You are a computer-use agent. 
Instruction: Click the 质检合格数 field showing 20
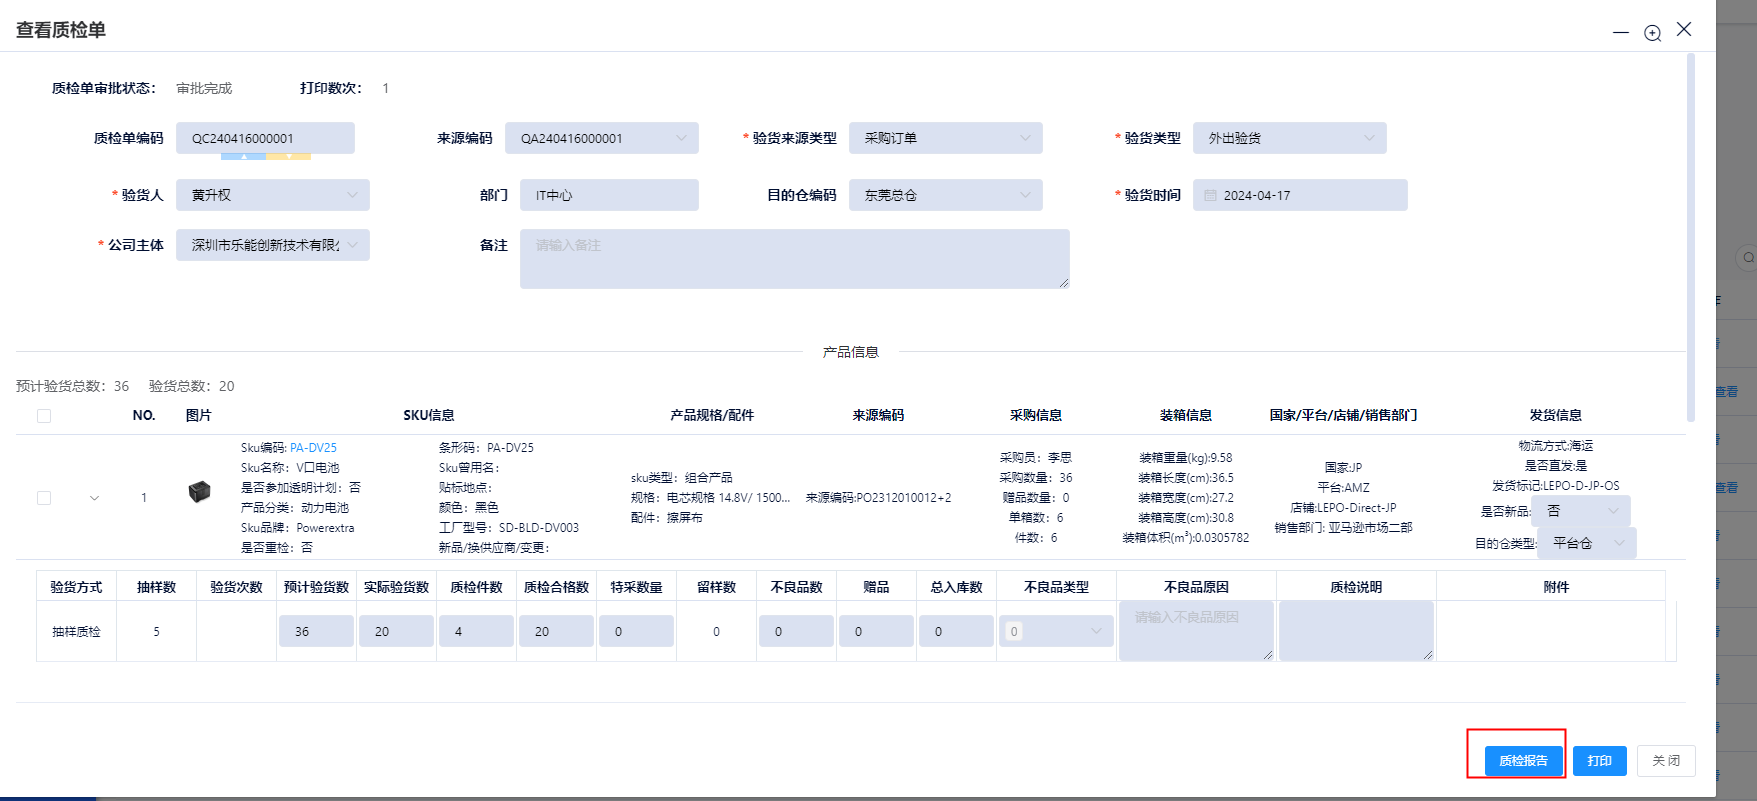[556, 631]
